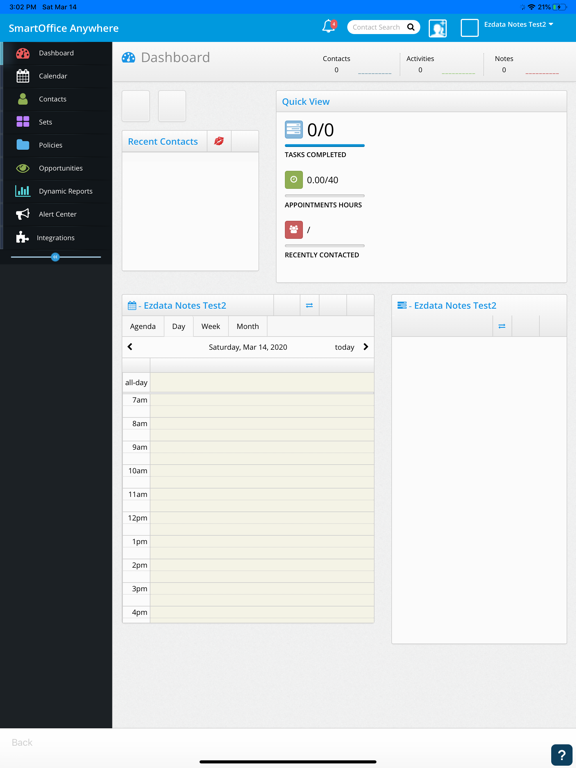The height and width of the screenshot is (768, 576).
Task: Jump to today in the calendar
Action: [x=344, y=347]
